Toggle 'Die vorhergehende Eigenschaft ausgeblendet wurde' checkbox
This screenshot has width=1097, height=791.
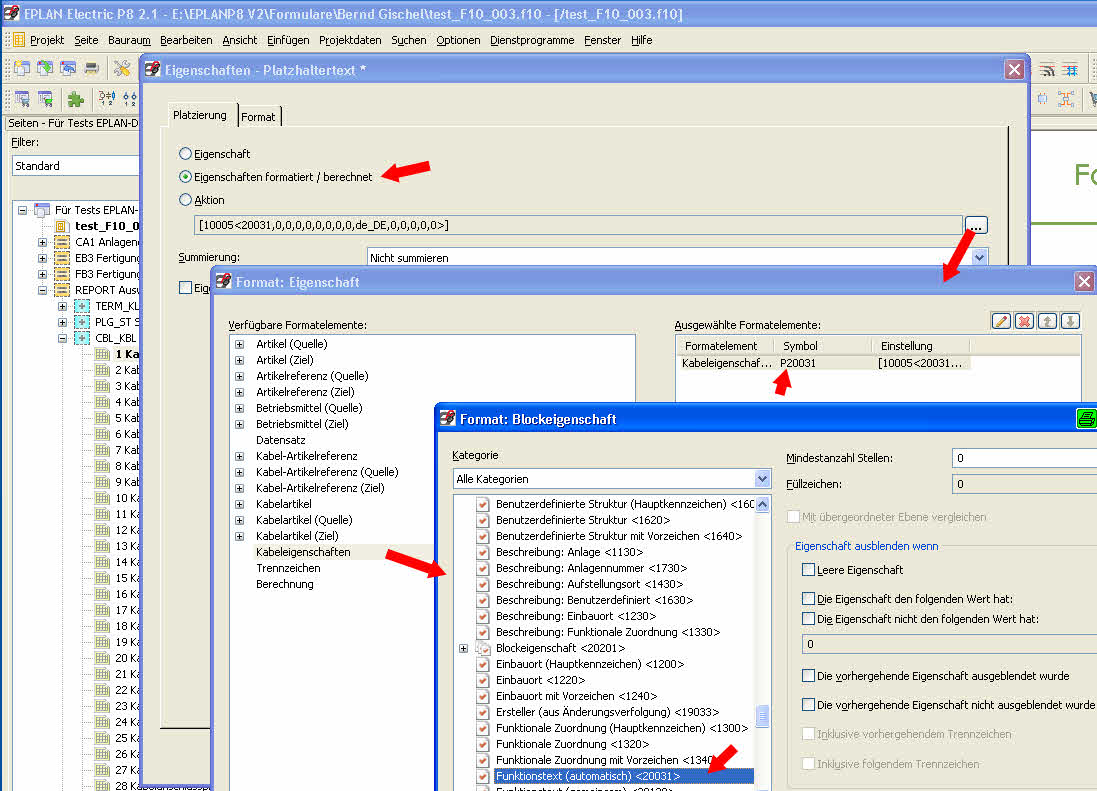809,676
